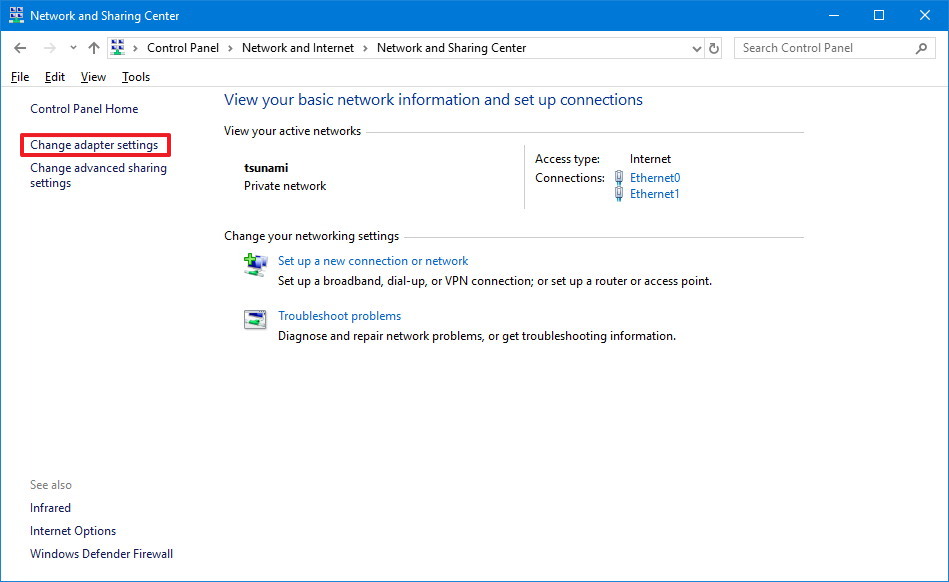Open the Tools menu

click(135, 76)
